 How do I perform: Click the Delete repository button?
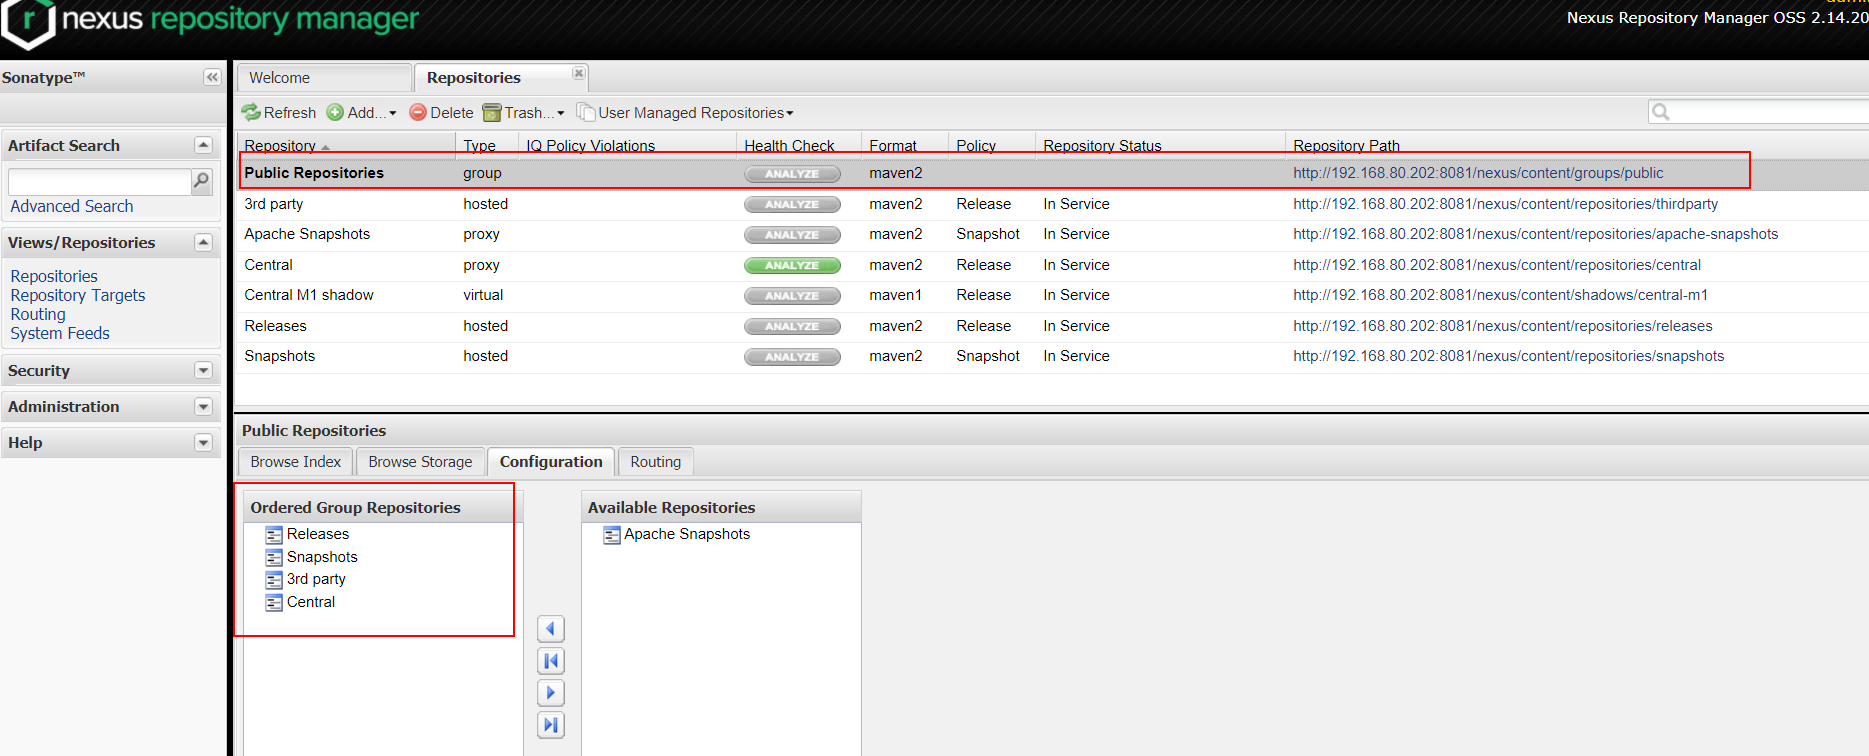pos(441,113)
